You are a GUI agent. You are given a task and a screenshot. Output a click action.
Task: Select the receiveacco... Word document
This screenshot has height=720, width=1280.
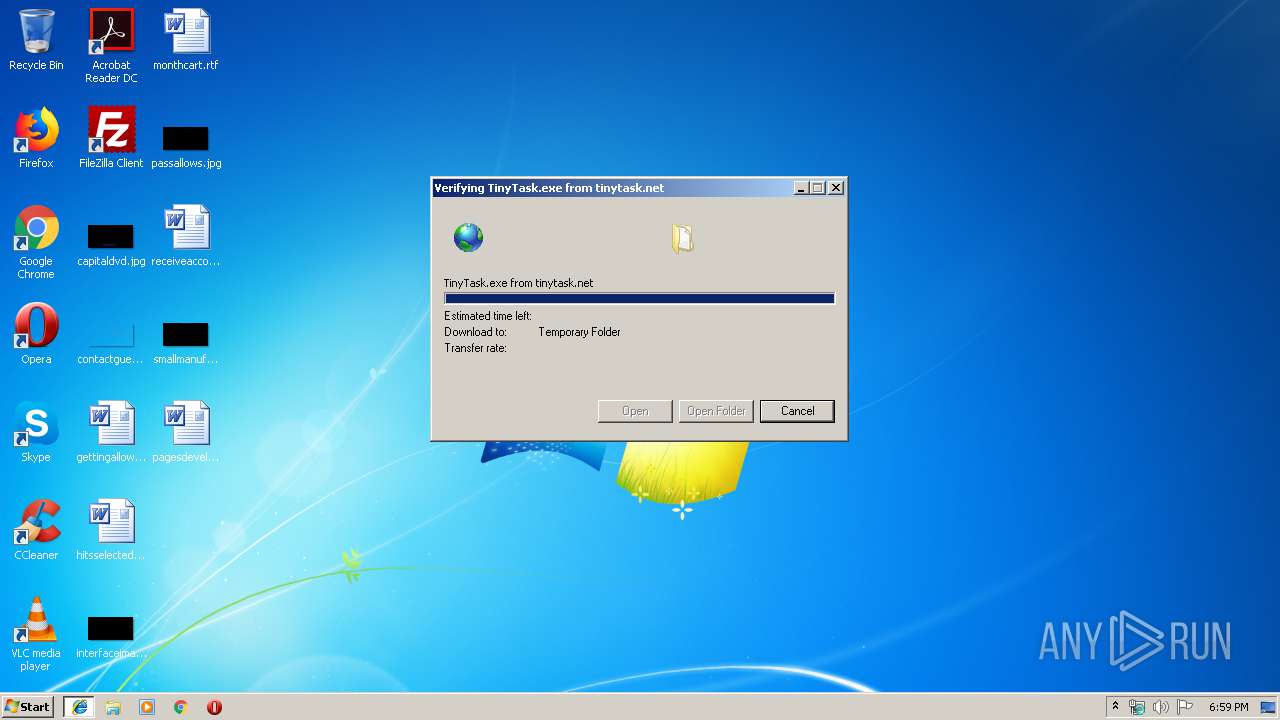tap(186, 236)
